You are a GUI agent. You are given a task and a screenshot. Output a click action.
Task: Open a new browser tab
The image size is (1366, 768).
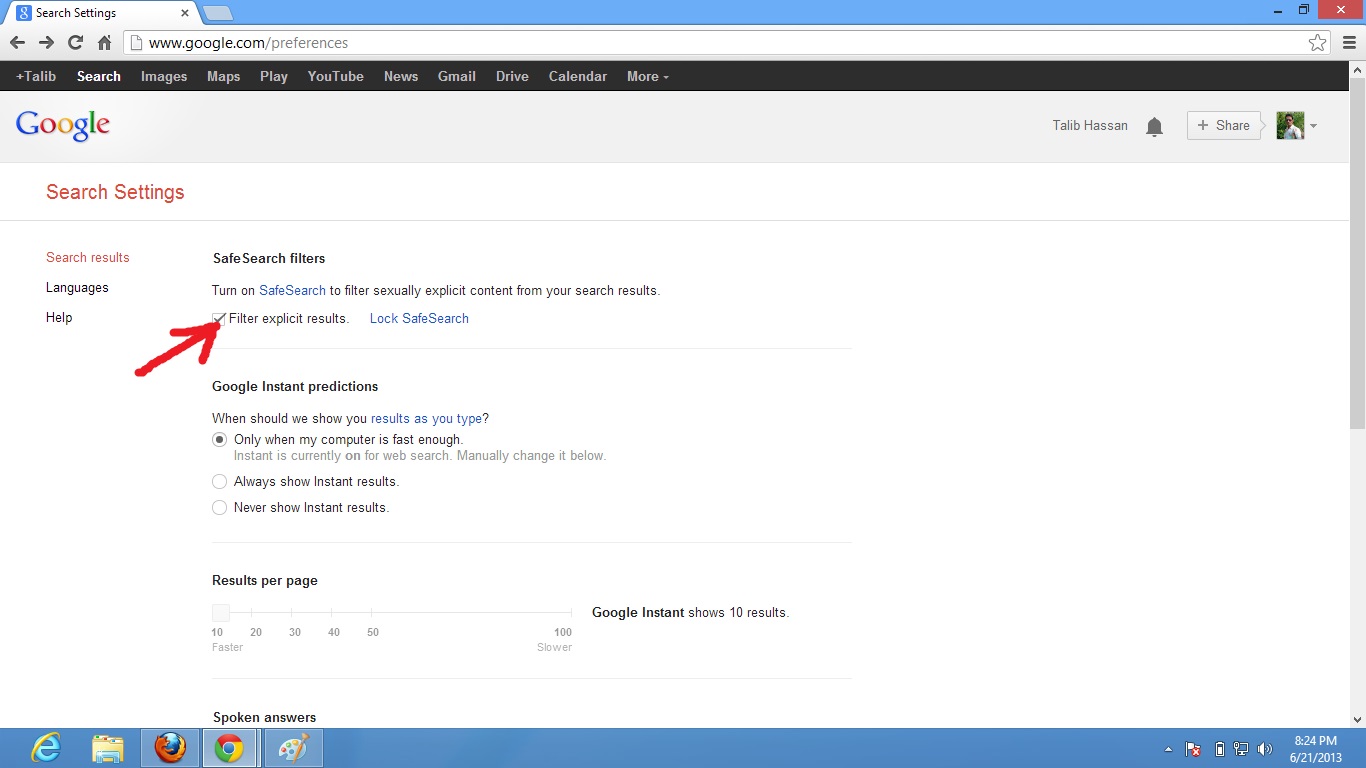click(217, 14)
